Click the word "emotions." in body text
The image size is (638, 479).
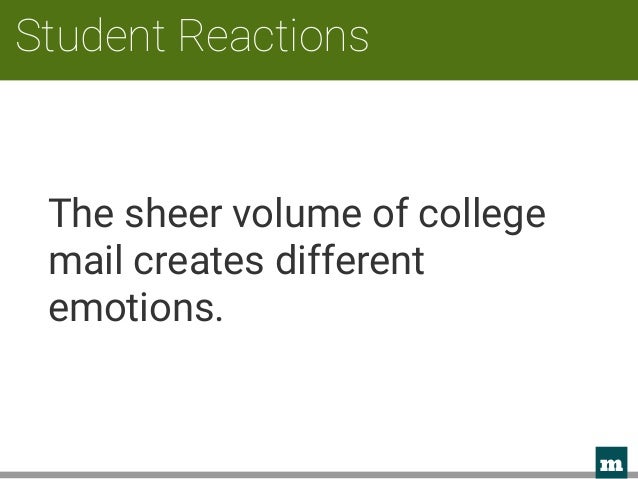click(136, 308)
